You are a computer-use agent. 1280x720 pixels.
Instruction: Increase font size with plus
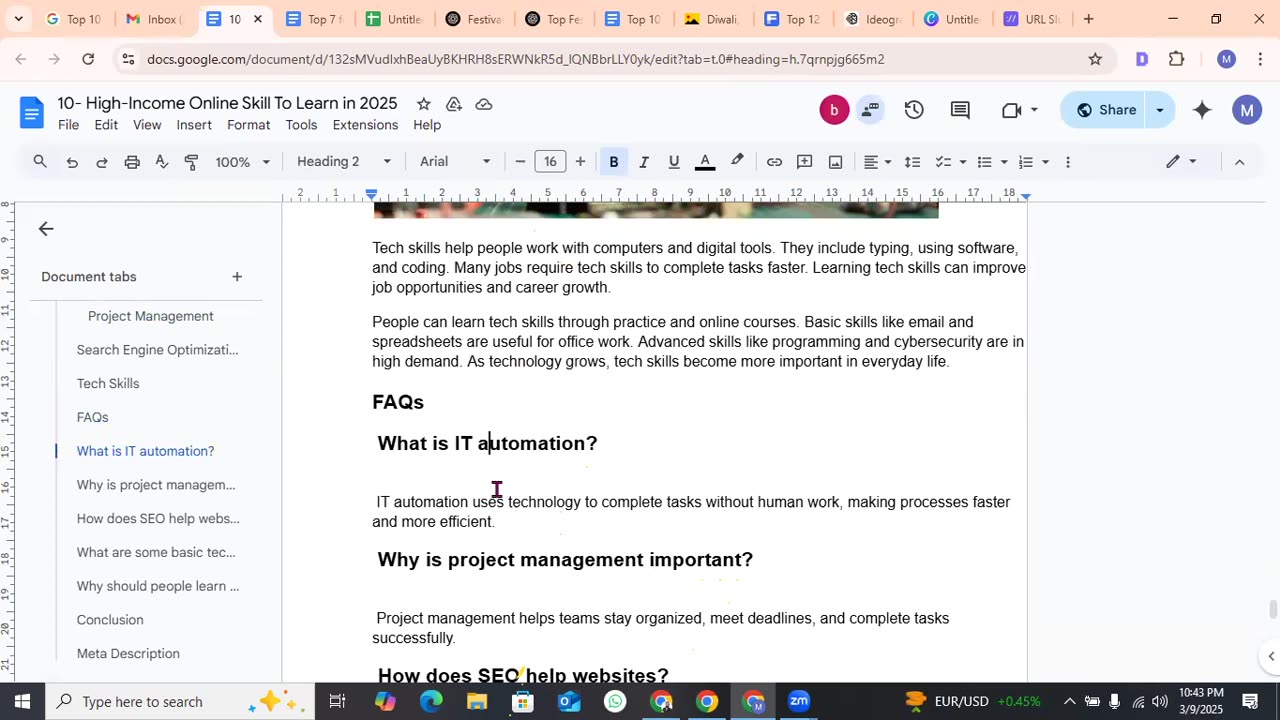point(580,162)
